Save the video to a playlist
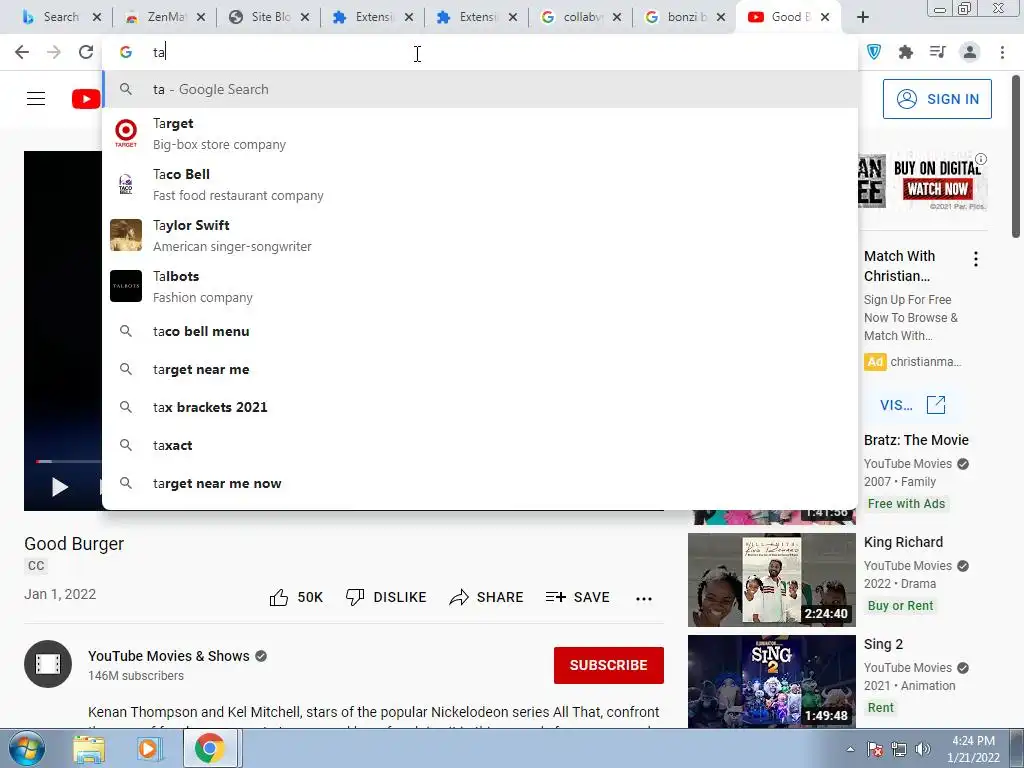This screenshot has width=1024, height=768. (577, 597)
